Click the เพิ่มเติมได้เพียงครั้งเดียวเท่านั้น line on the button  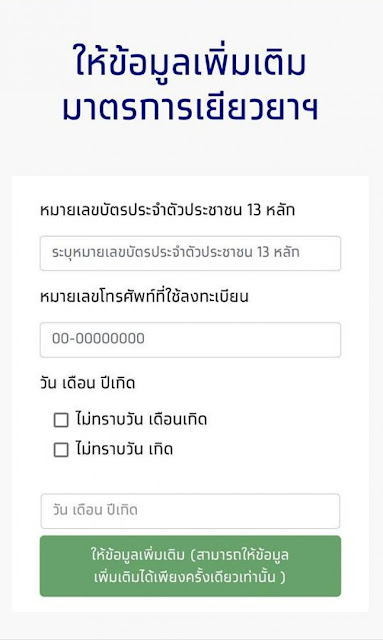click(186, 577)
